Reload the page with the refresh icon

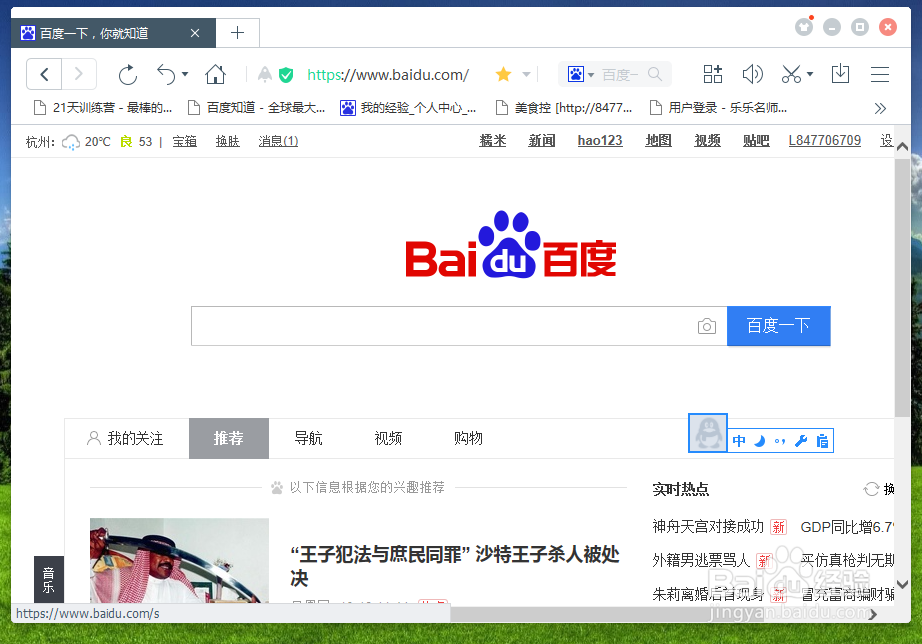click(x=128, y=75)
